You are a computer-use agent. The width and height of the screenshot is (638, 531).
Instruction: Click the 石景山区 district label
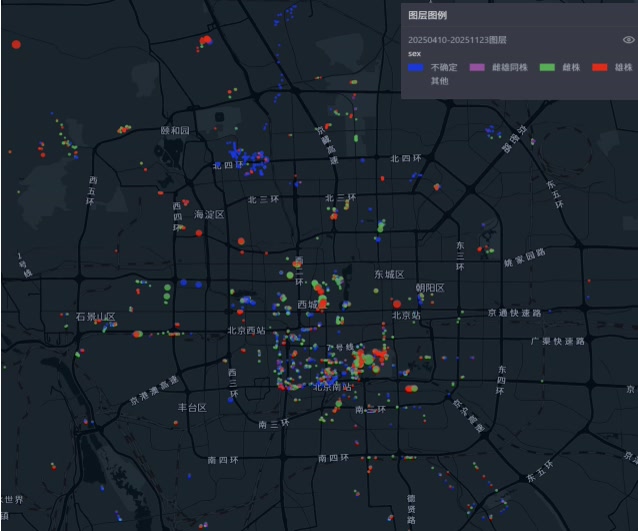95,317
